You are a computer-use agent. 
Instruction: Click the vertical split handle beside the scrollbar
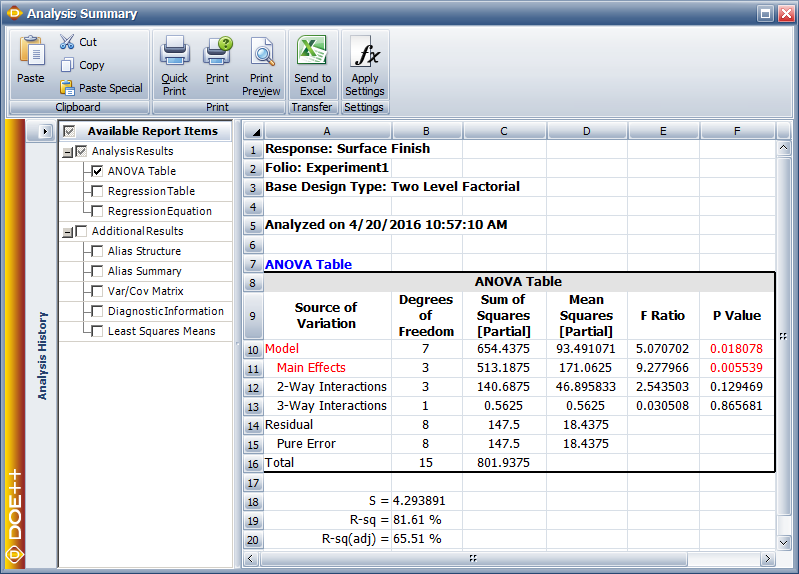236,345
